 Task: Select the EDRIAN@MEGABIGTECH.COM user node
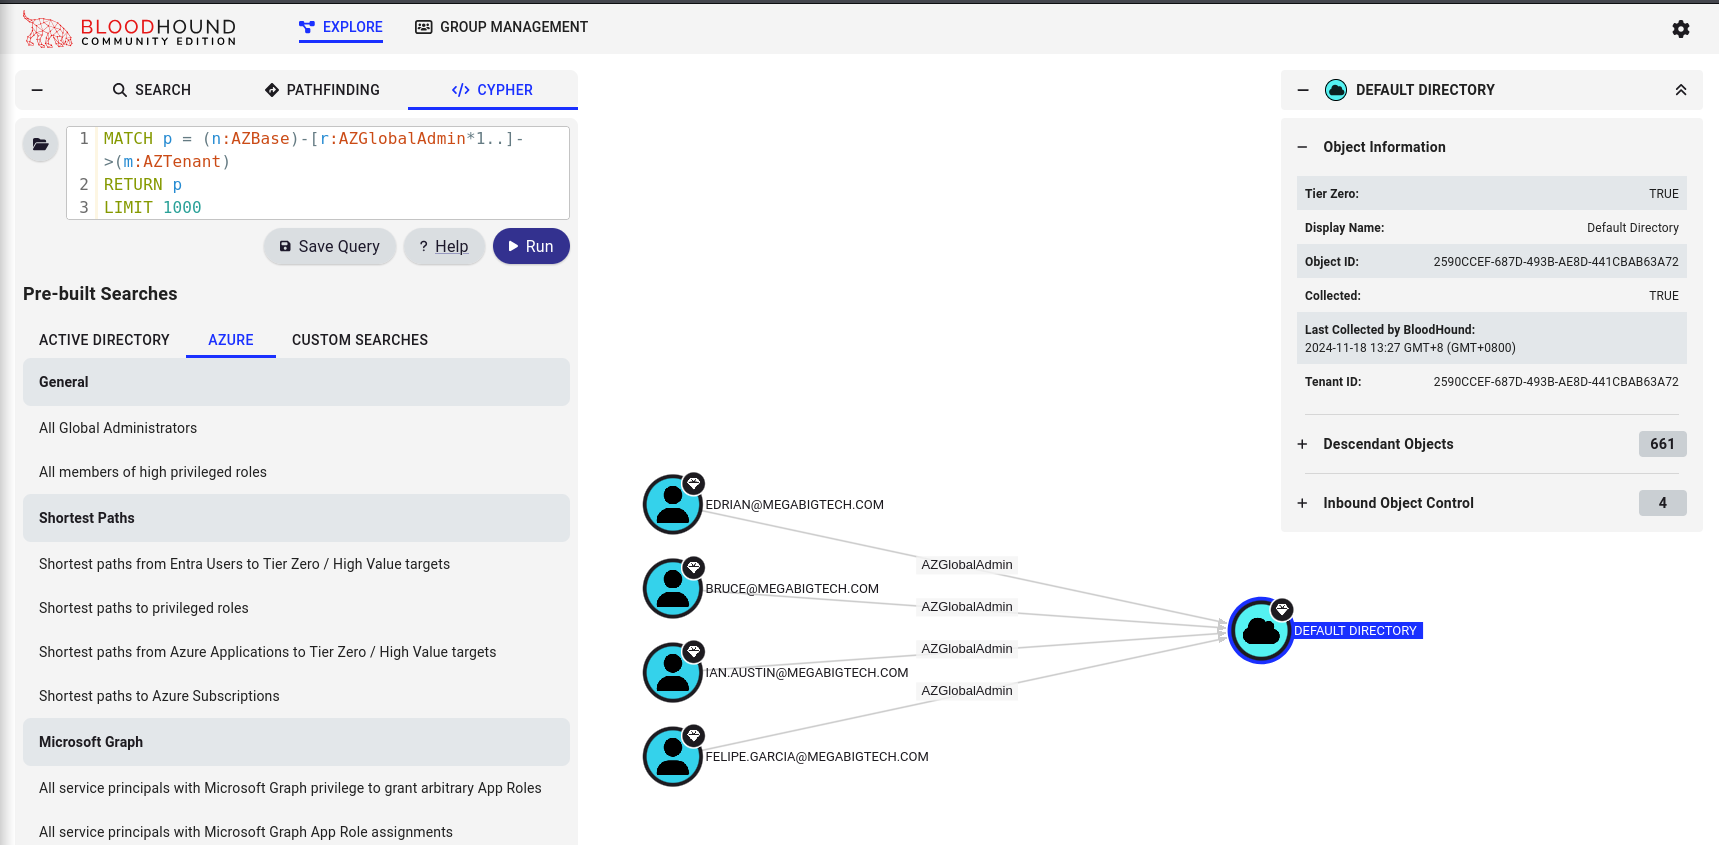[672, 505]
